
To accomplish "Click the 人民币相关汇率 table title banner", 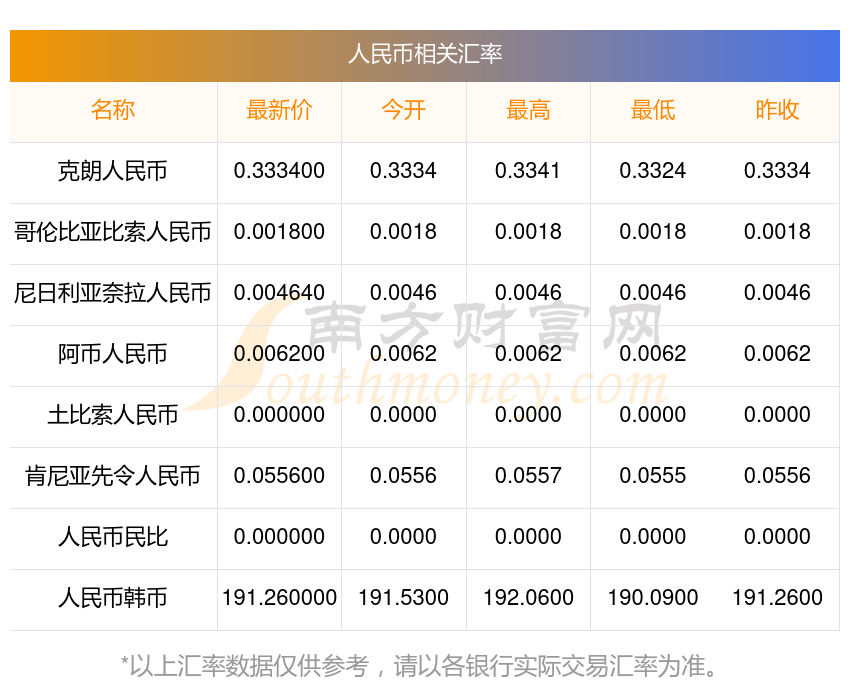I will coord(424,55).
